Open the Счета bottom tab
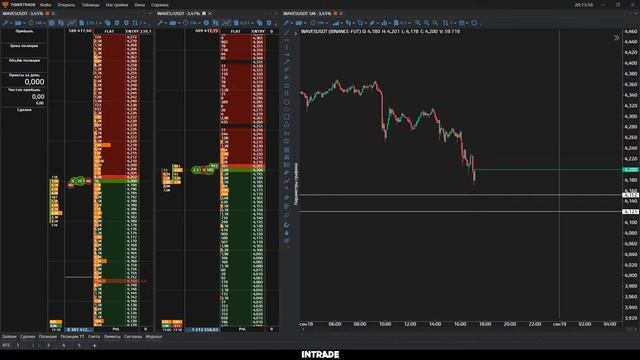 point(94,337)
